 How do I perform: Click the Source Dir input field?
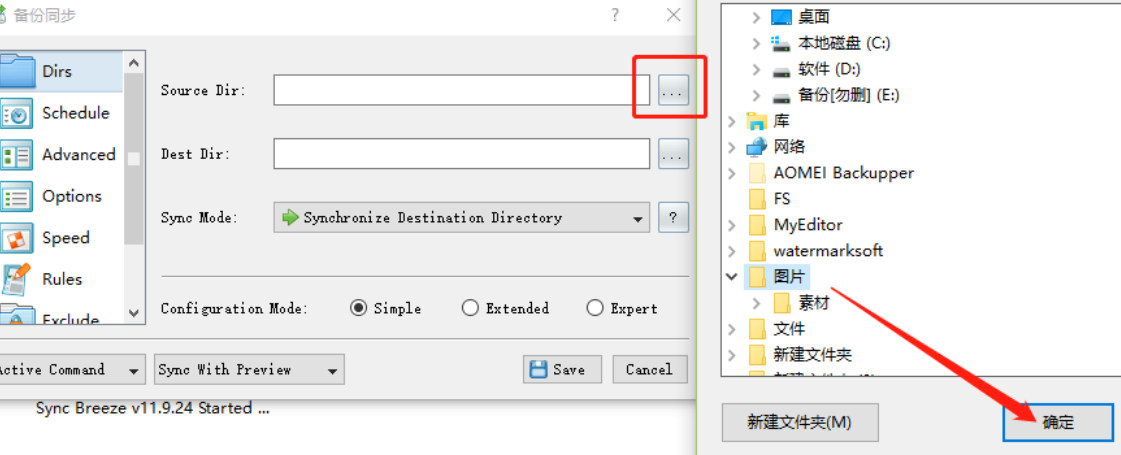coord(461,90)
